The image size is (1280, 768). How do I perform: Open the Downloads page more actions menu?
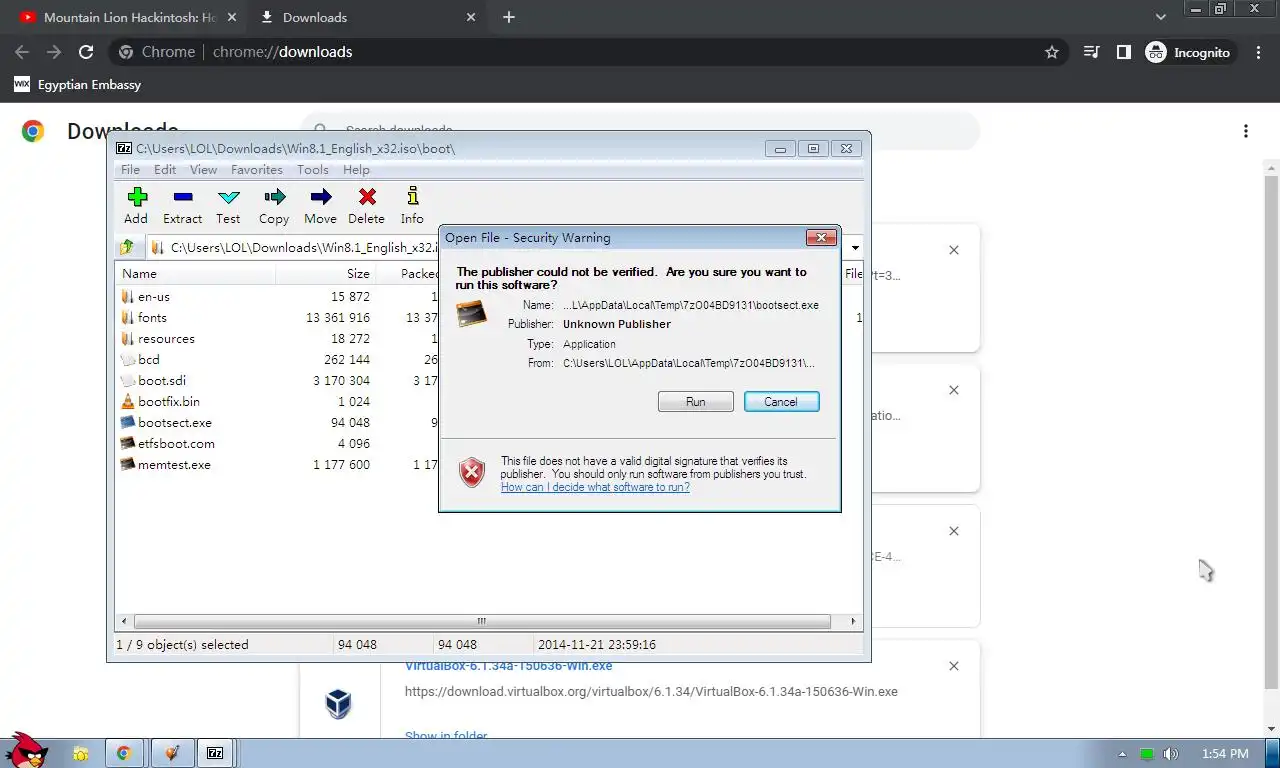pos(1246,131)
